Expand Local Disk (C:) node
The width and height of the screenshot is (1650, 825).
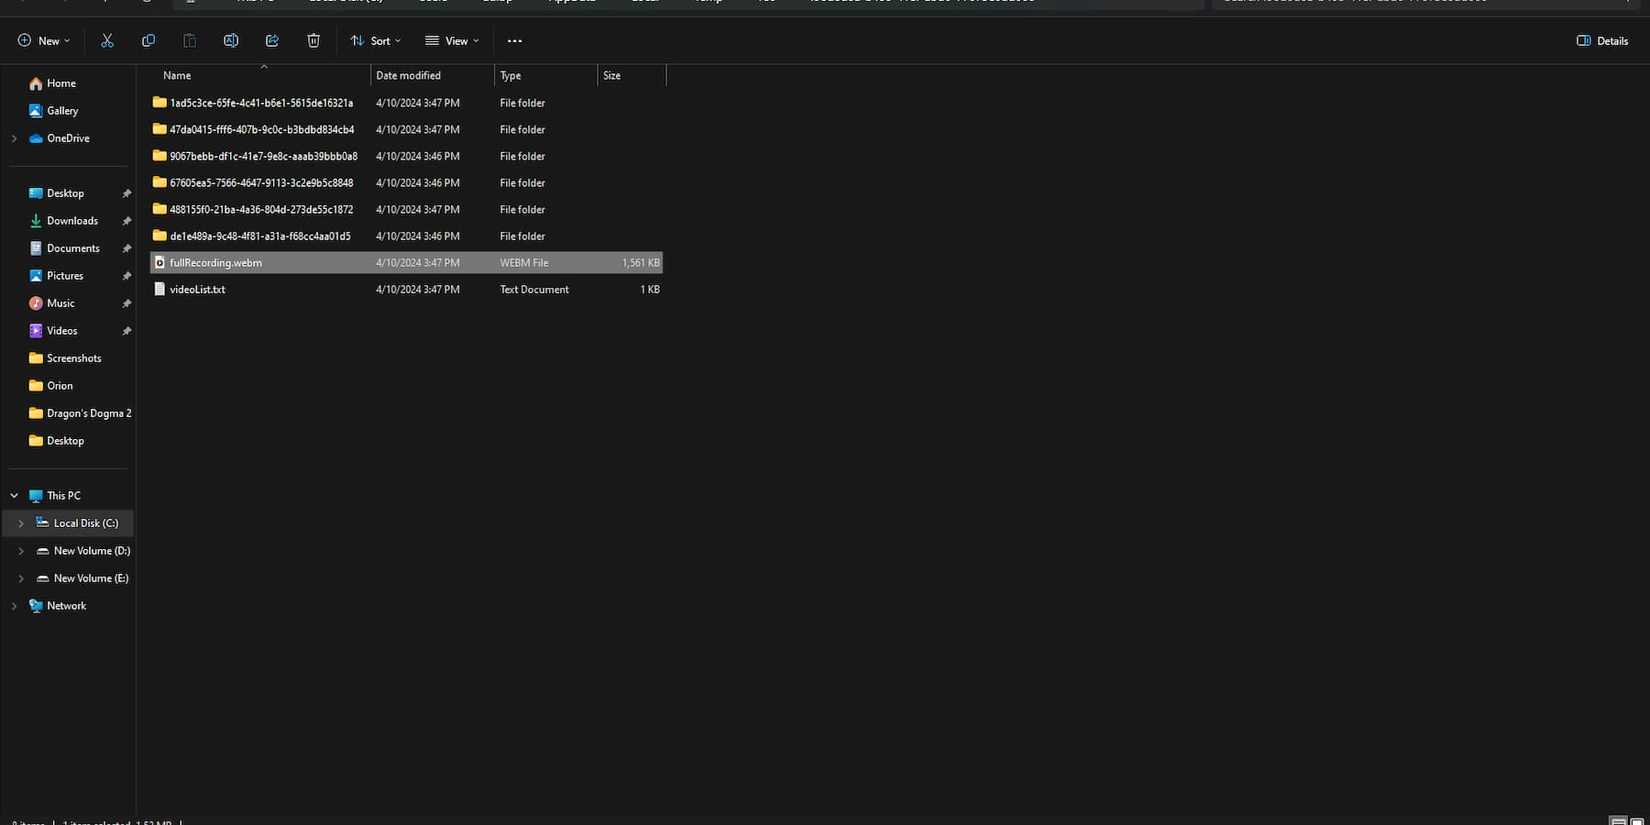tap(21, 524)
